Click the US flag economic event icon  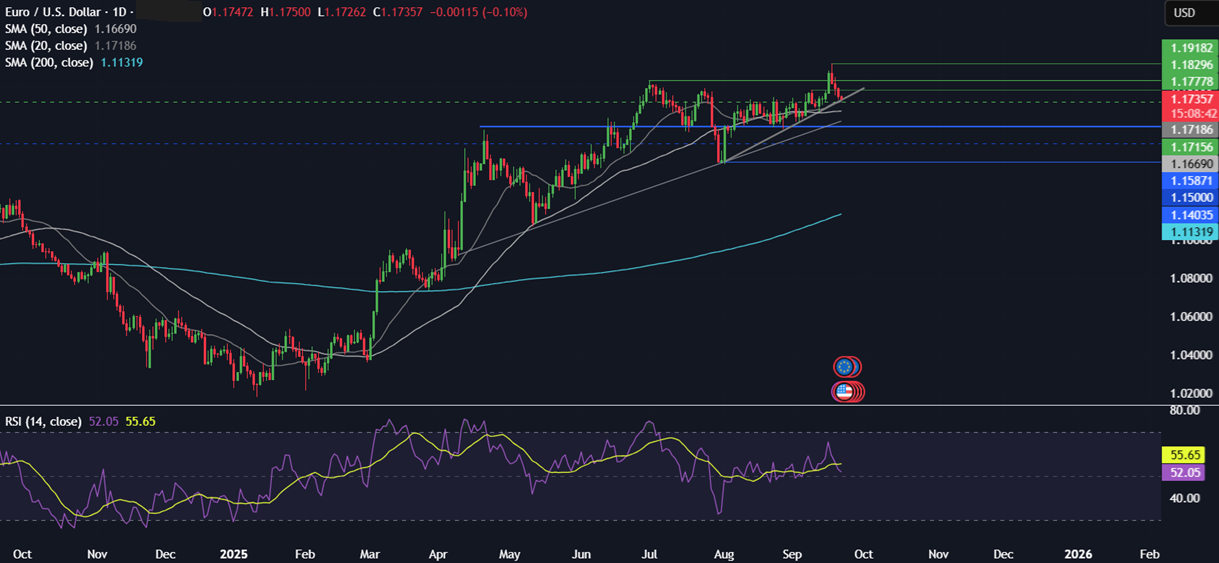coord(846,392)
